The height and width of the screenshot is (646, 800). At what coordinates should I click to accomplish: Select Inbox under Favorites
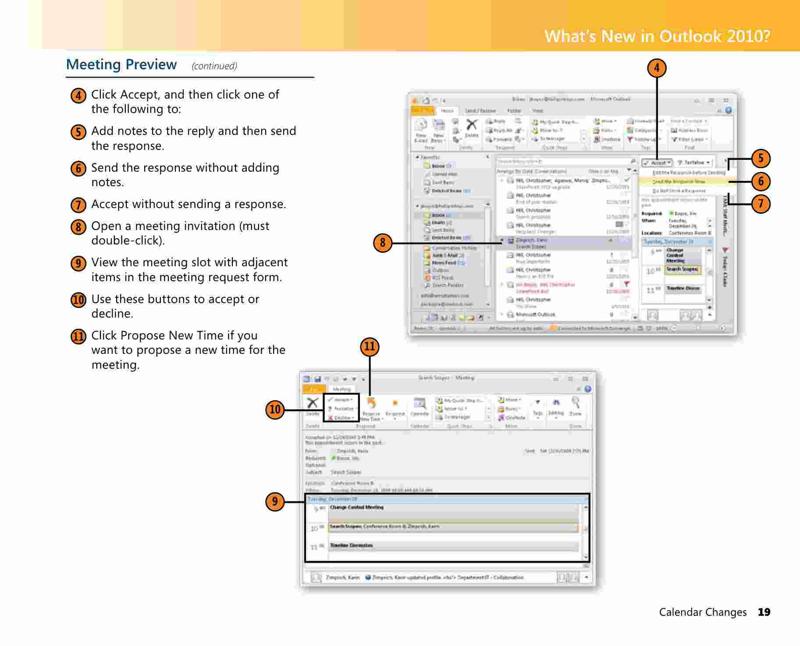[x=438, y=166]
